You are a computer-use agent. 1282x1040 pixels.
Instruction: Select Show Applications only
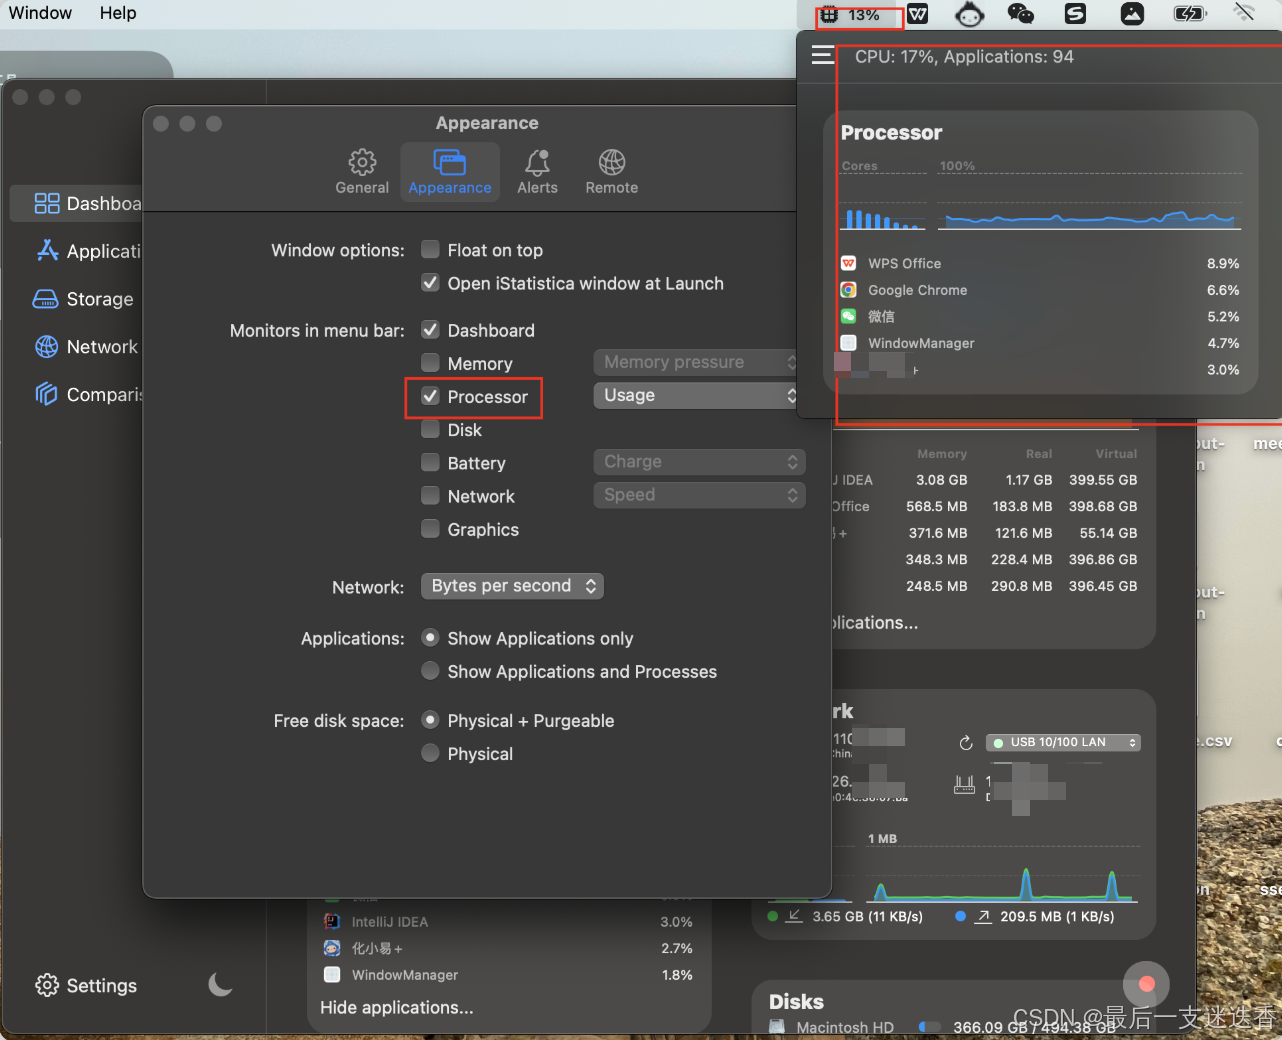pos(430,637)
